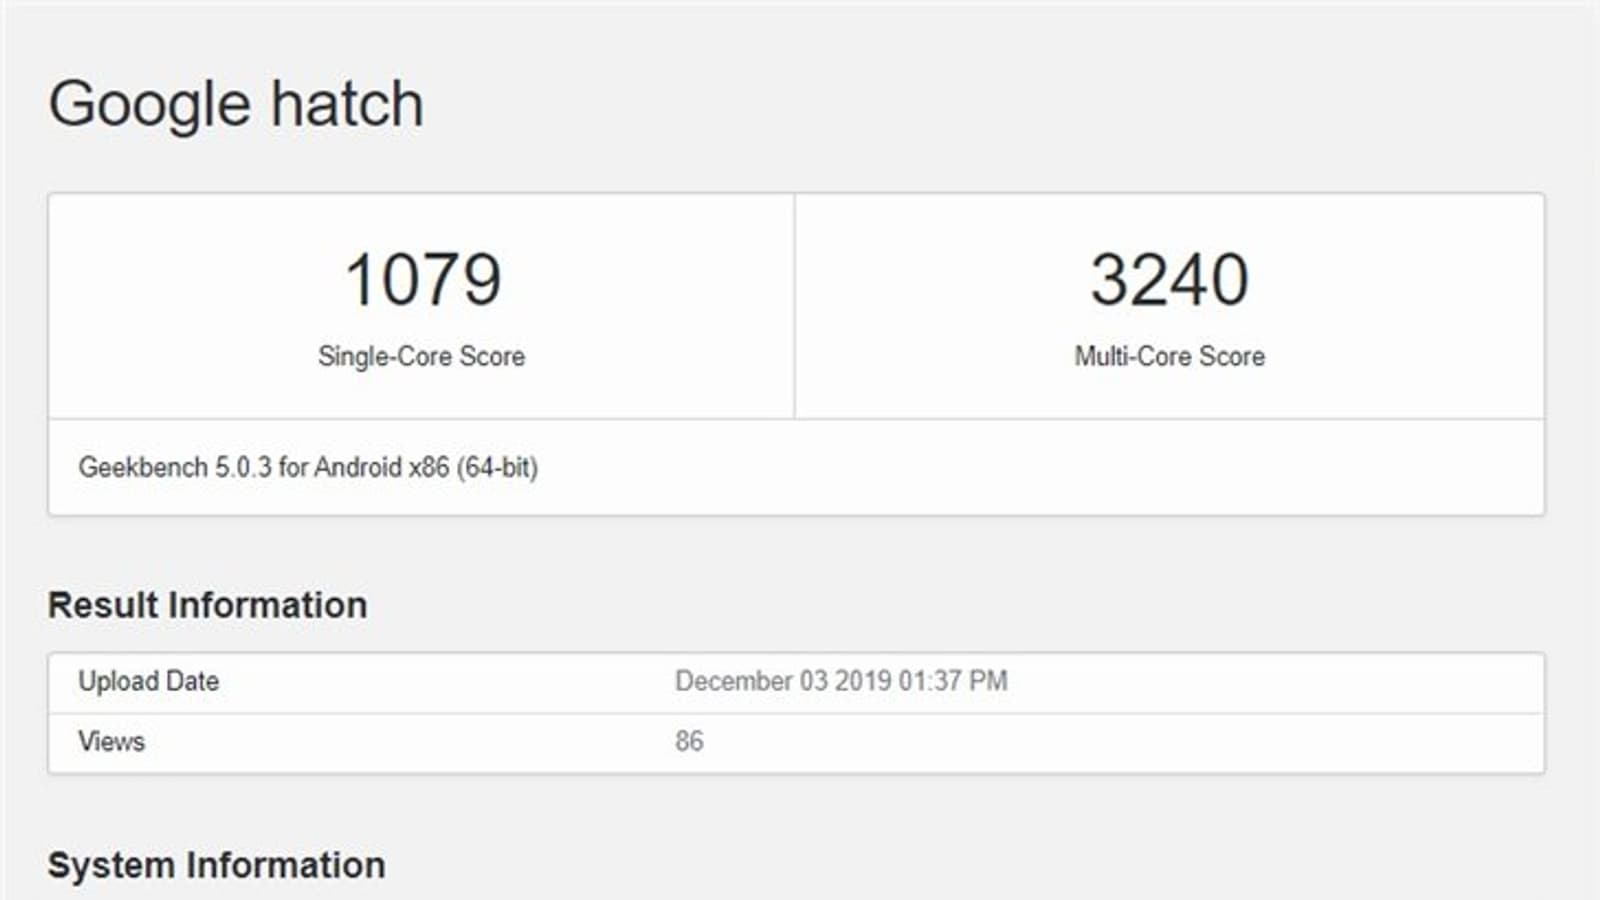Click the word "for" in the Geekbench version line
The height and width of the screenshot is (900, 1600).
coord(292,467)
